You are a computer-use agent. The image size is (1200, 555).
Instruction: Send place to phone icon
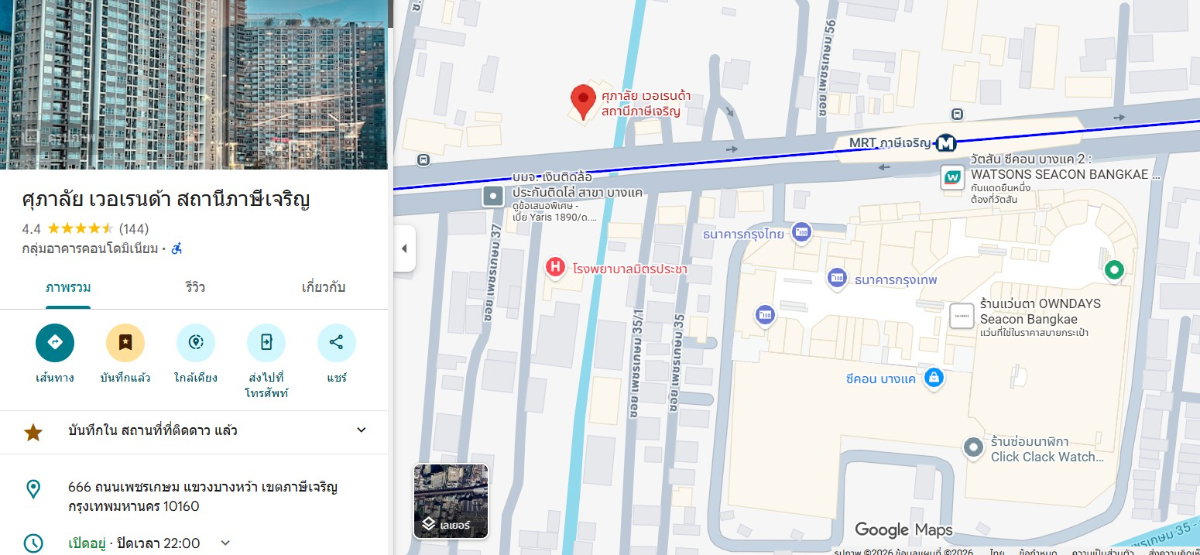click(266, 342)
